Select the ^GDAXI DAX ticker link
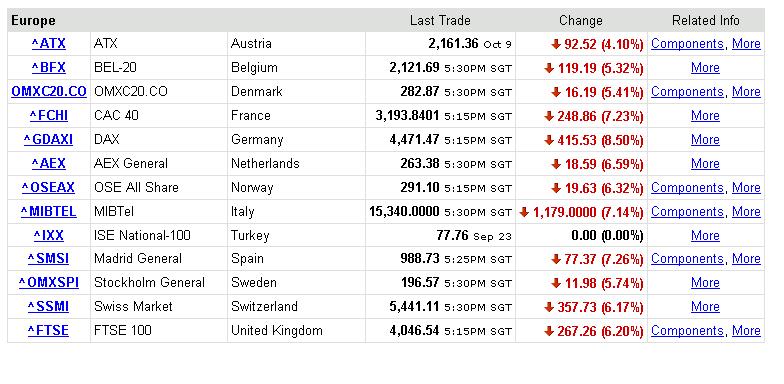The width and height of the screenshot is (784, 384). click(48, 140)
